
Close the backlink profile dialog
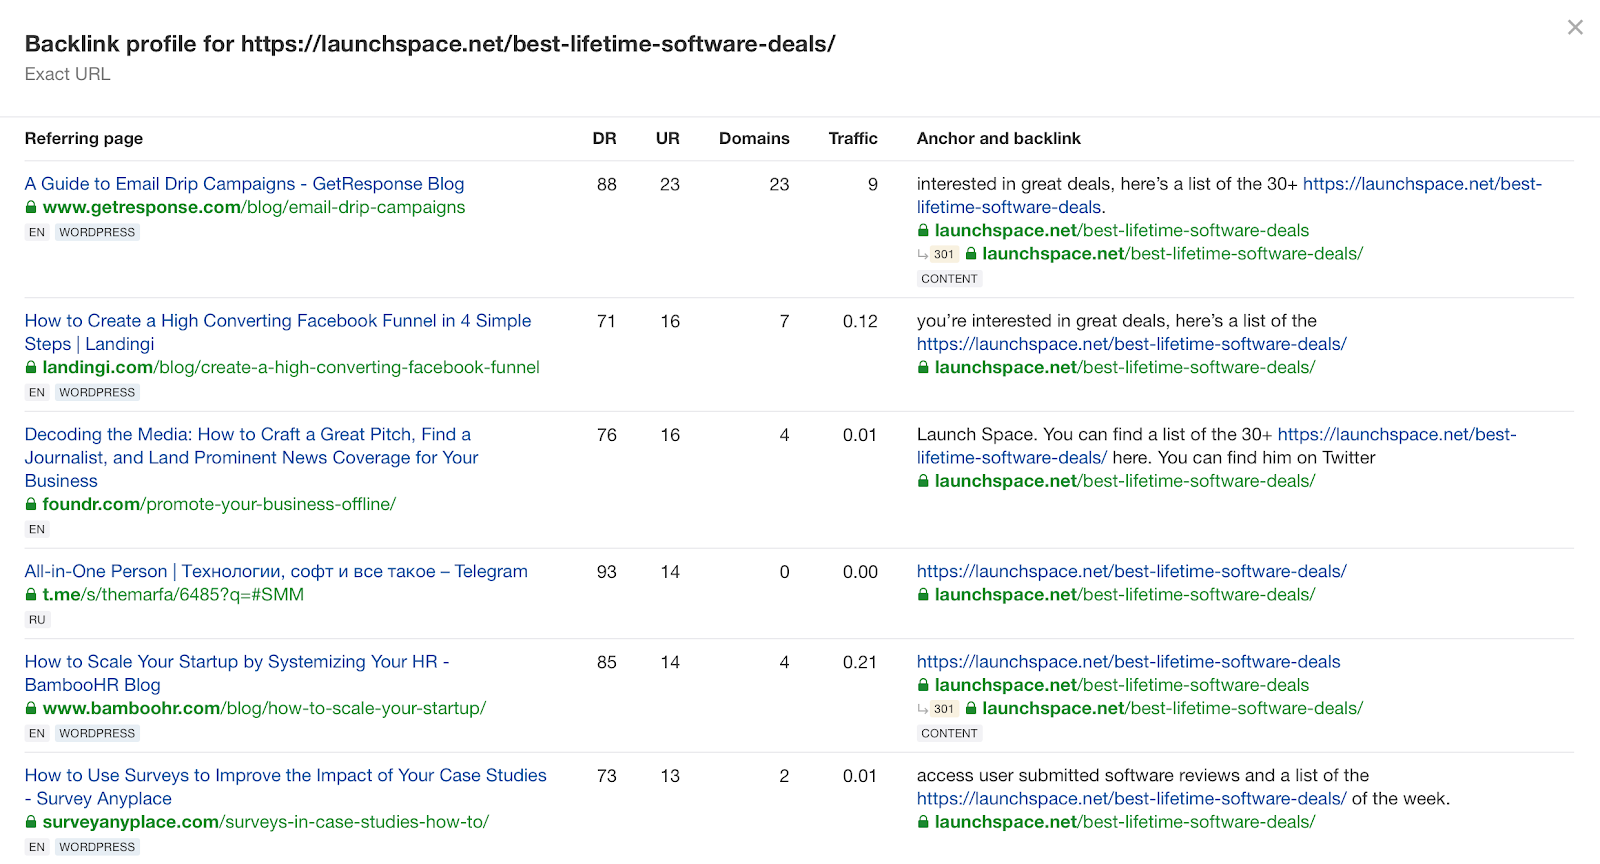point(1575,28)
